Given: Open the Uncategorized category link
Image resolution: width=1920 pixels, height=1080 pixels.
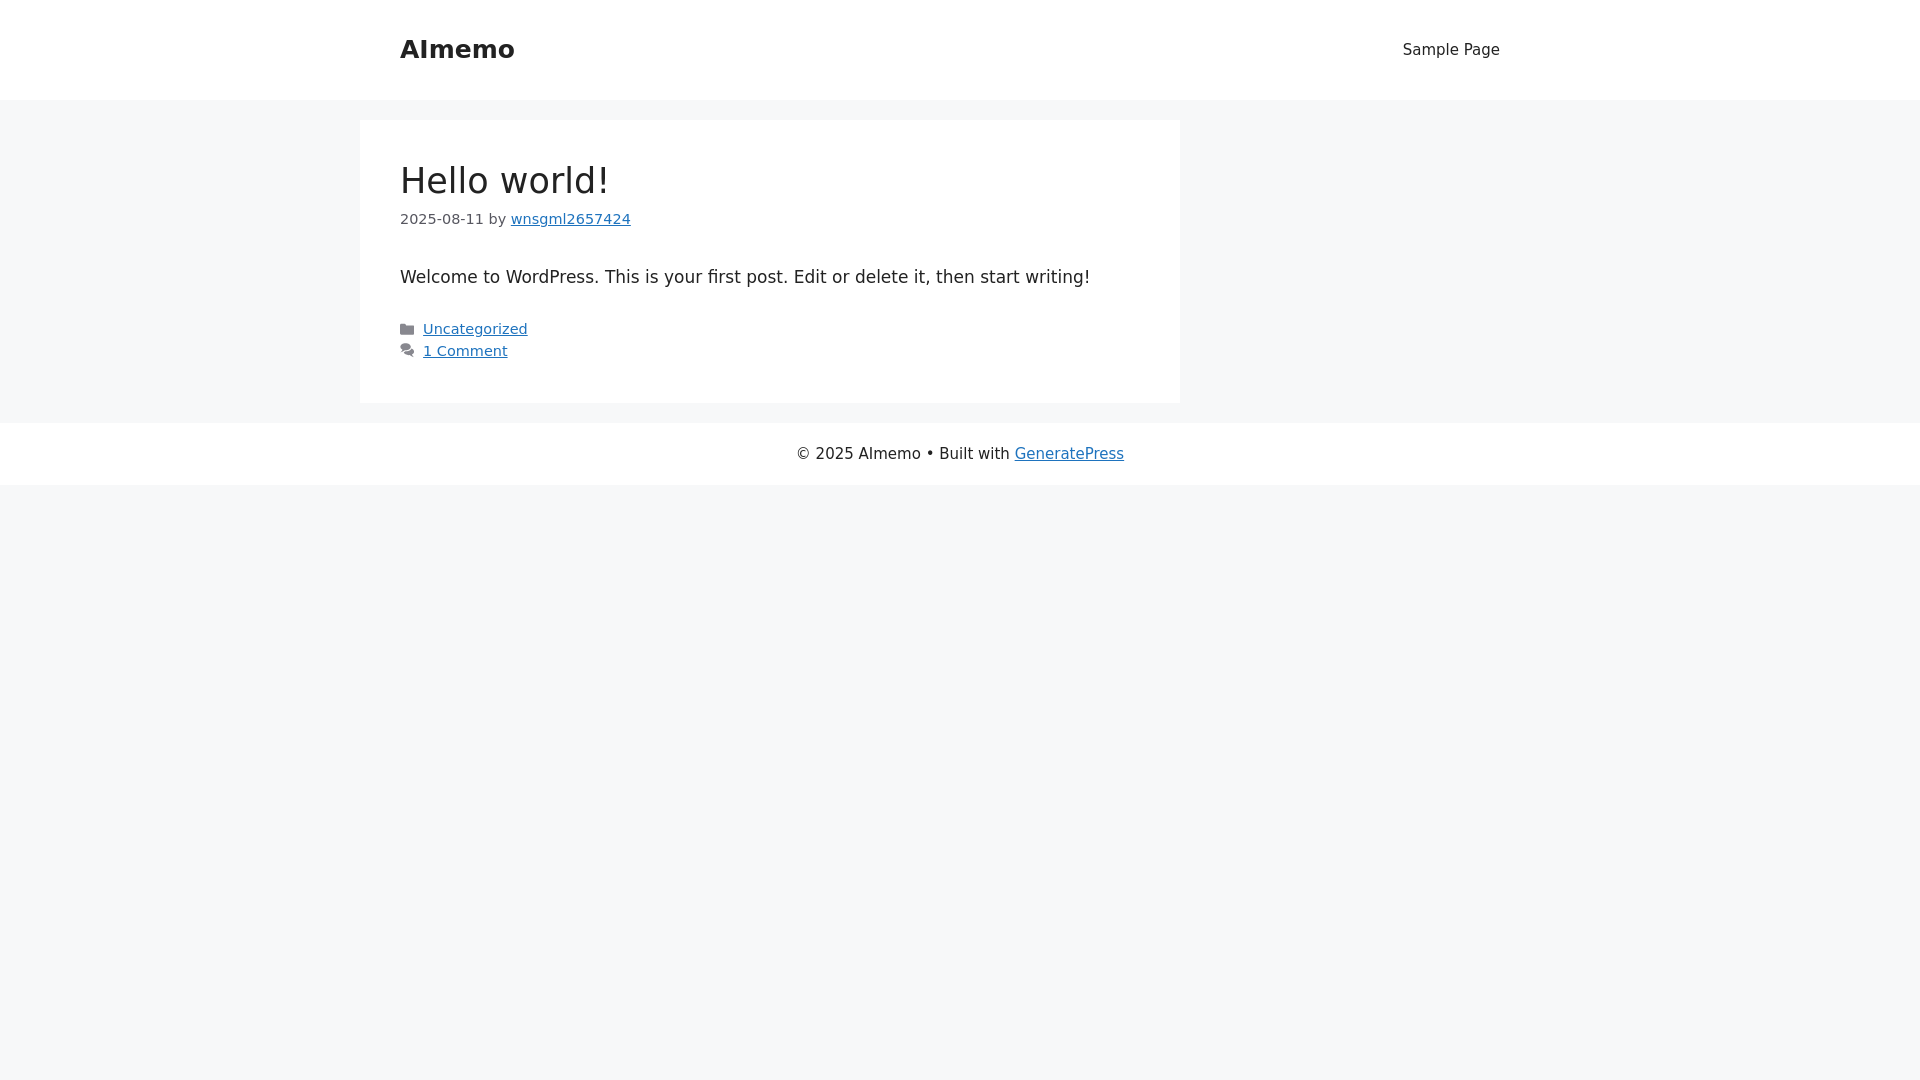Looking at the screenshot, I should [x=475, y=329].
